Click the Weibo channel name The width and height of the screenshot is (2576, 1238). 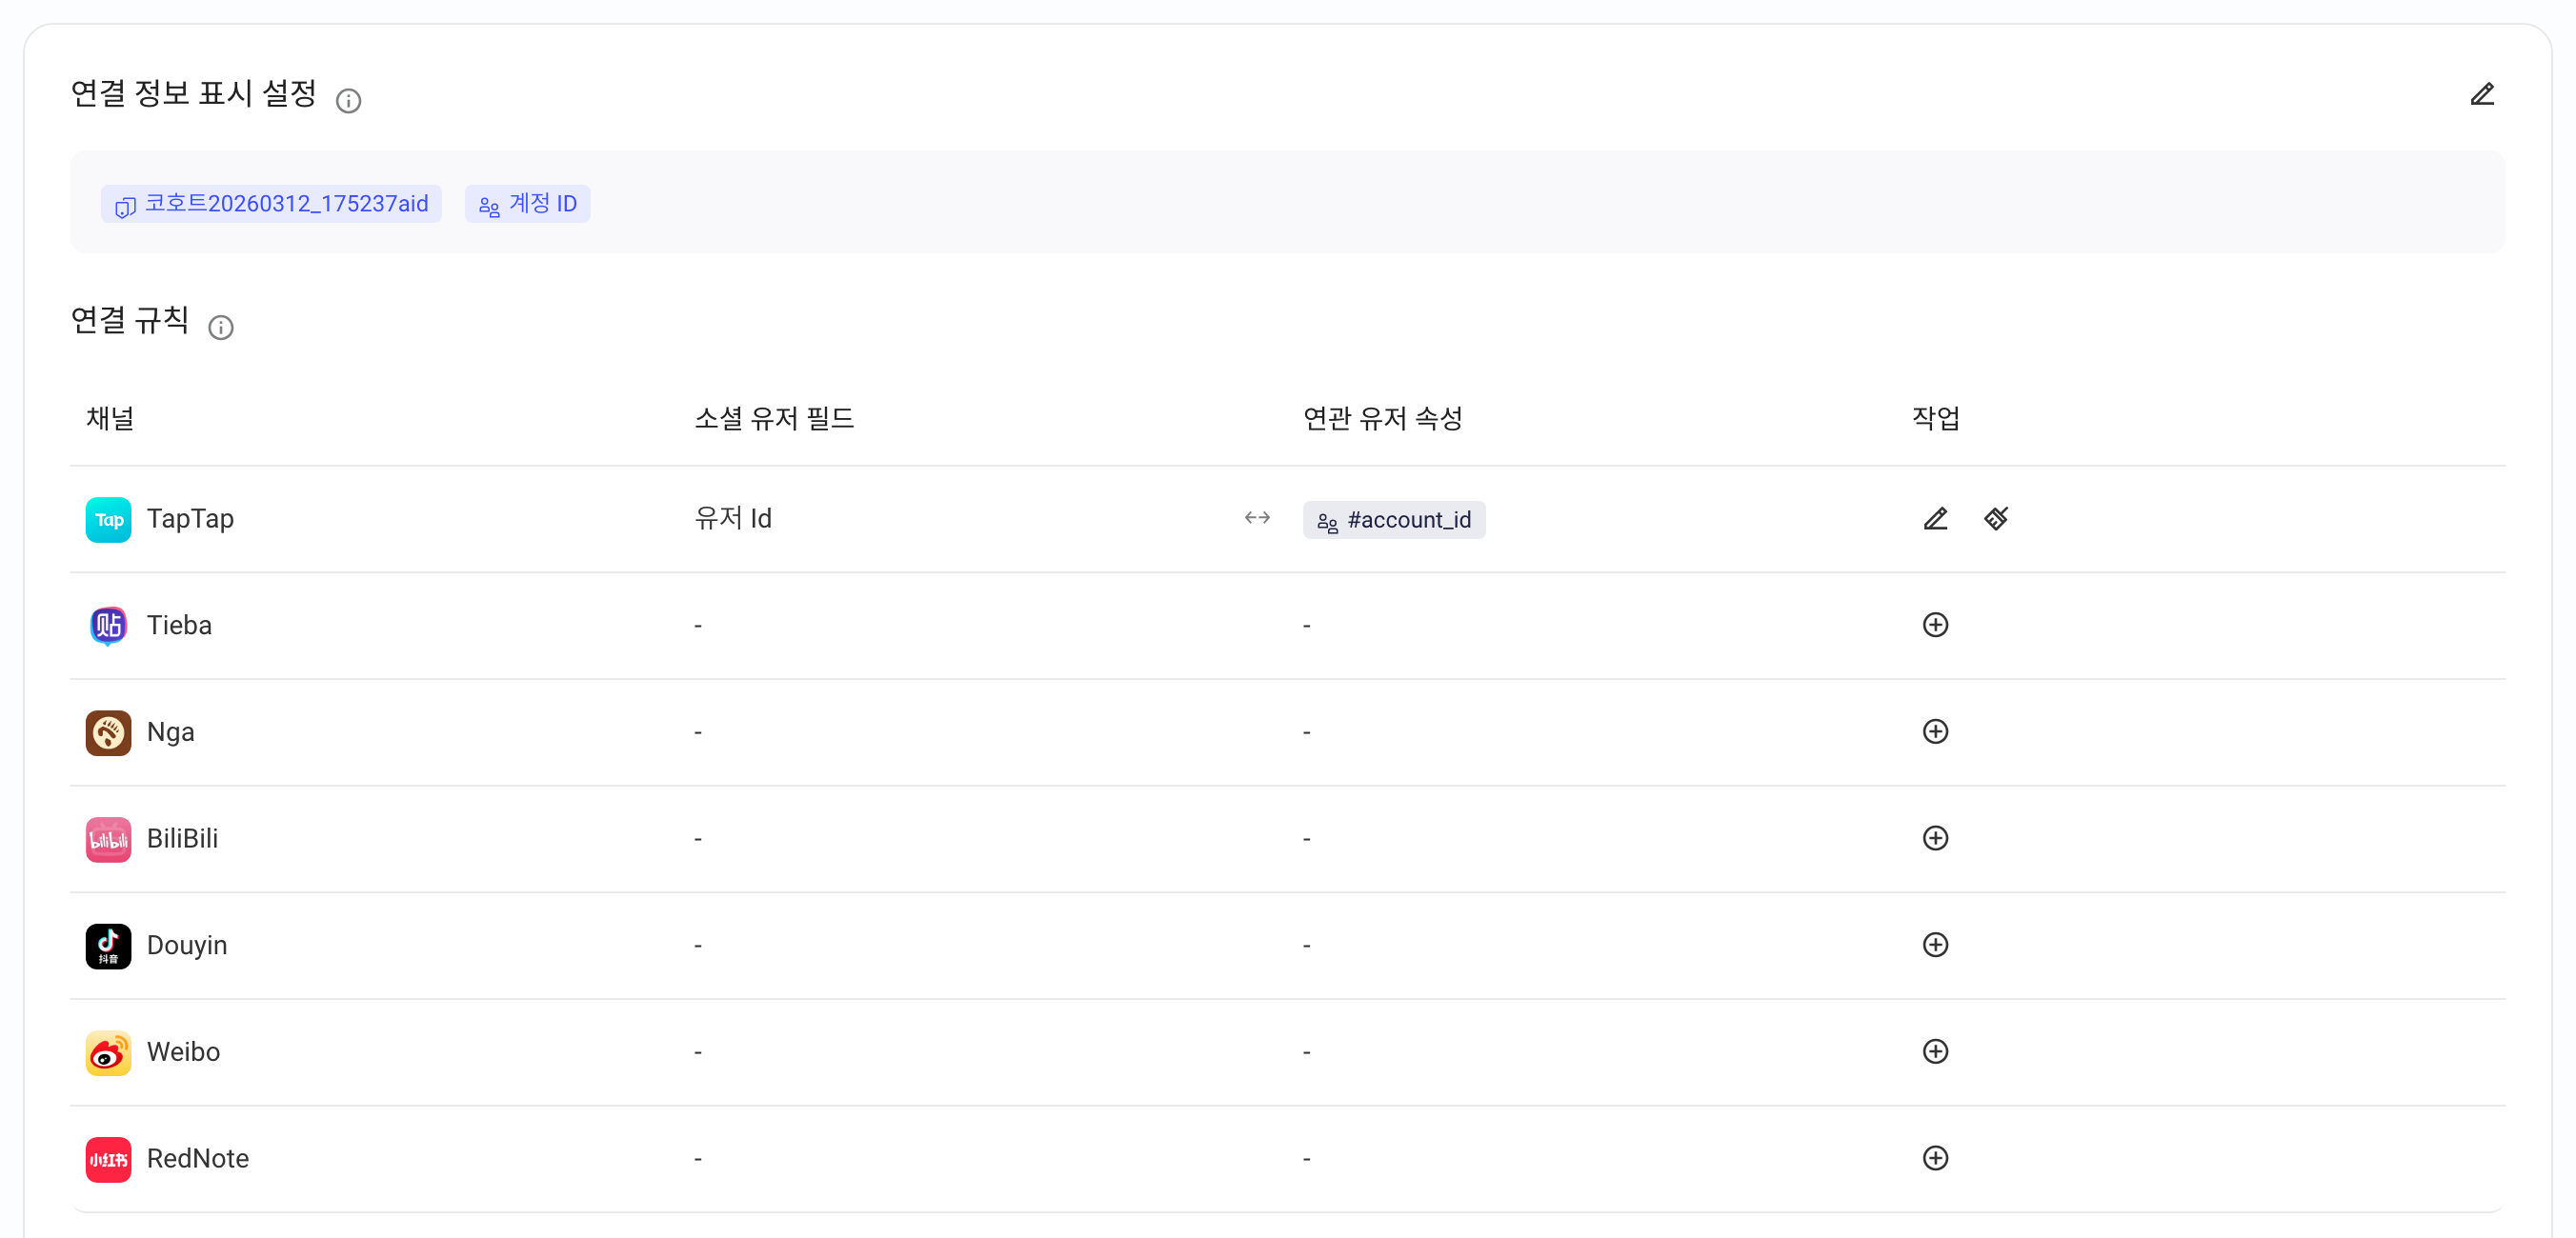[x=183, y=1052]
